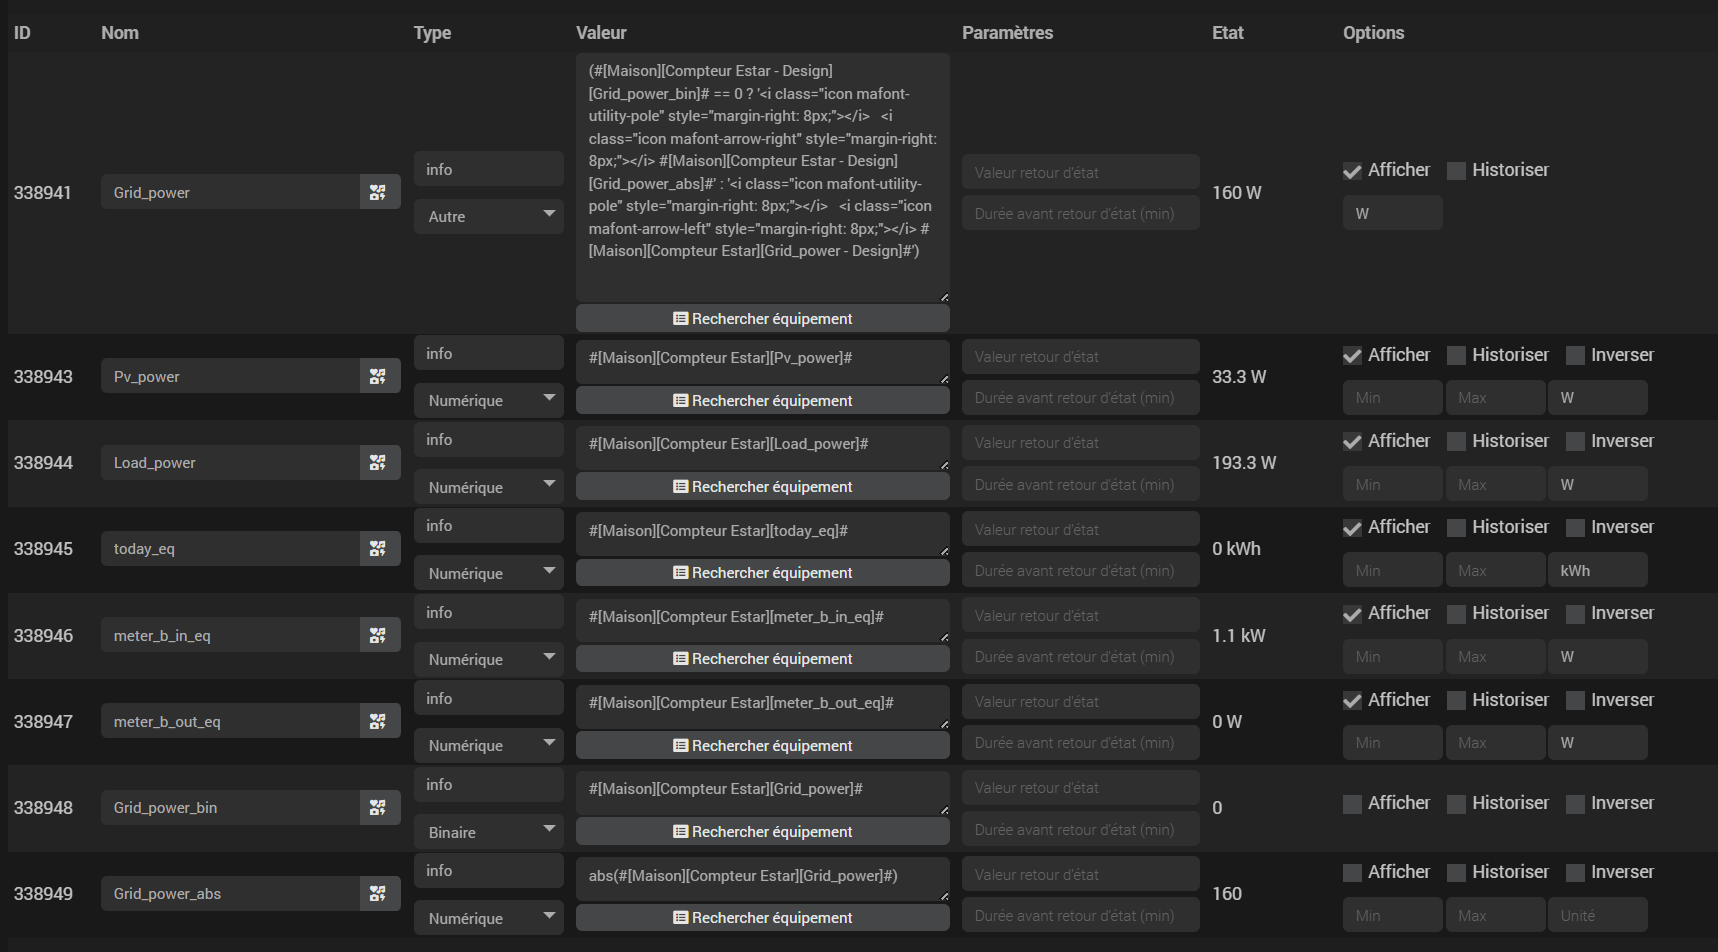Open the Numérique subtype dropdown for Pv_power
The width and height of the screenshot is (1718, 952).
pos(489,400)
